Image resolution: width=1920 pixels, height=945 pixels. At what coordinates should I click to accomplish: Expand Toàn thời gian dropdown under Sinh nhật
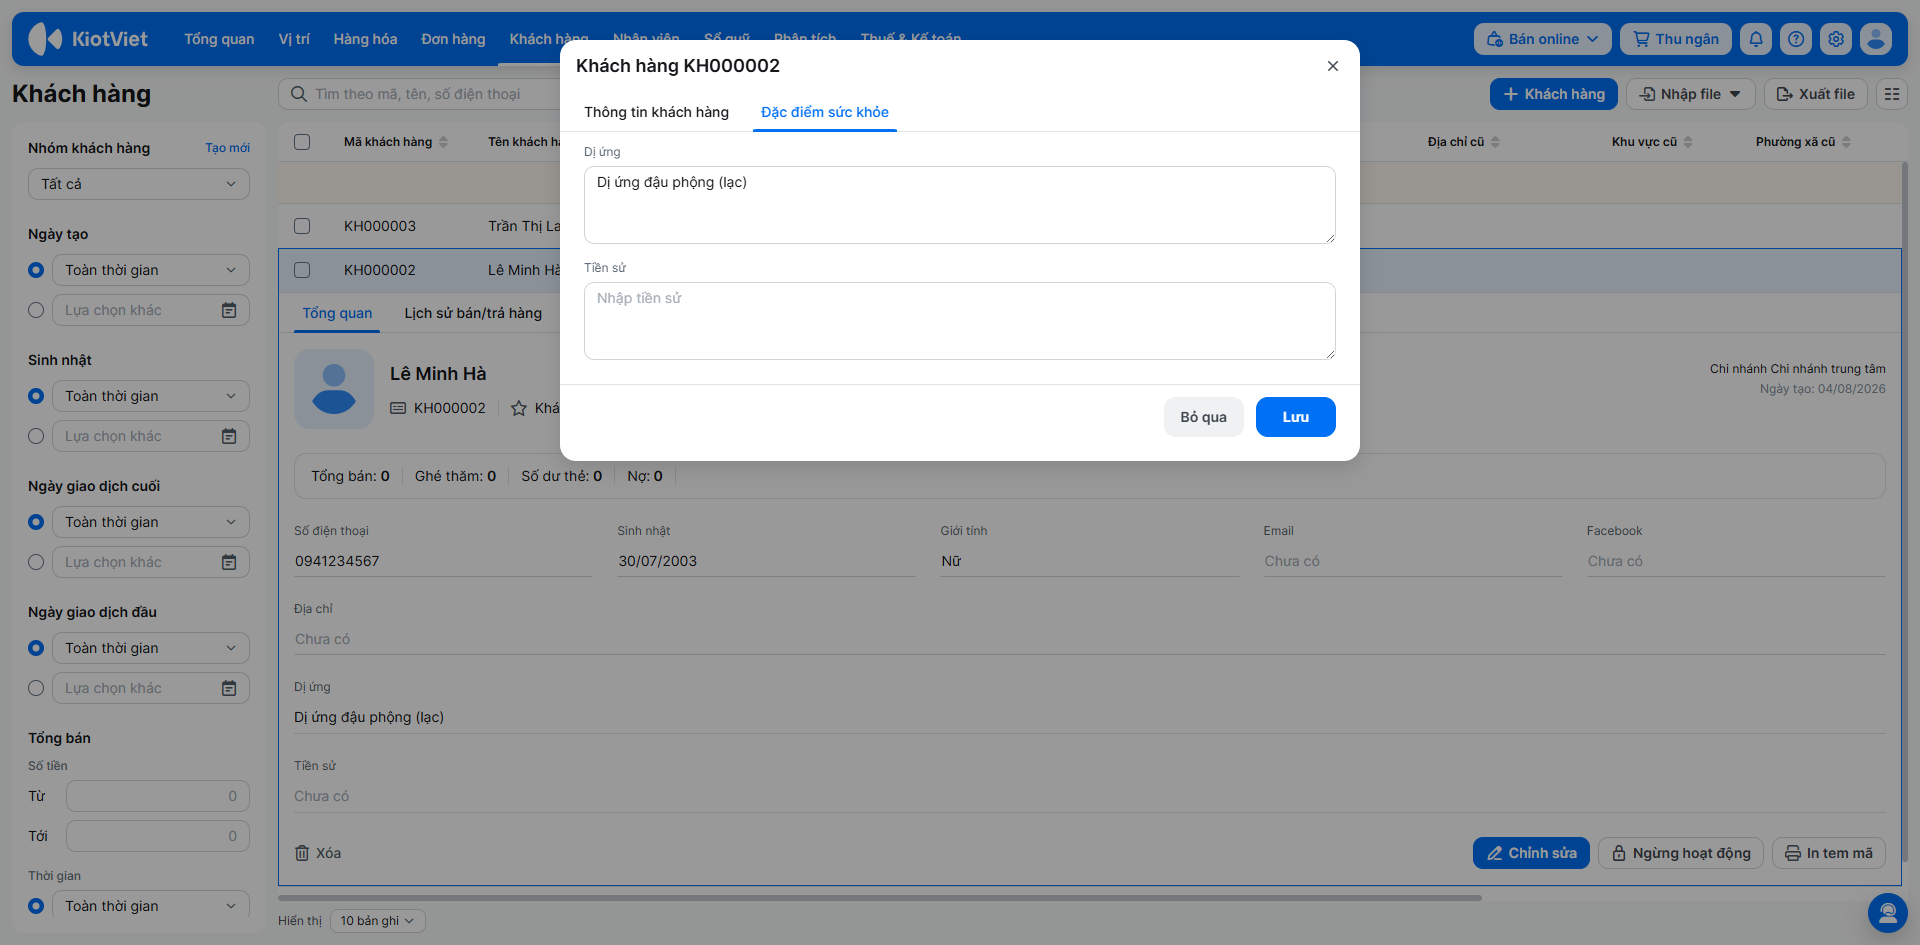[x=151, y=396]
